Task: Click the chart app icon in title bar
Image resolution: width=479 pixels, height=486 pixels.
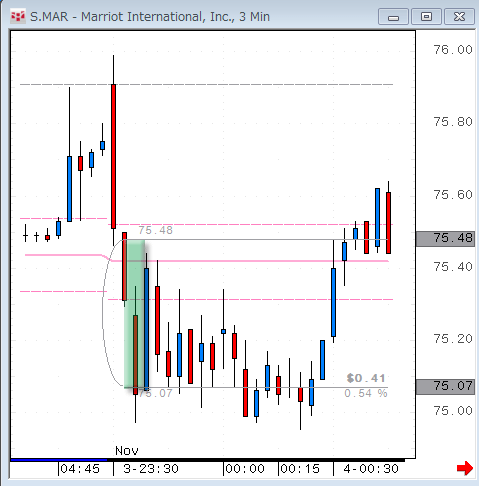Action: tap(17, 17)
